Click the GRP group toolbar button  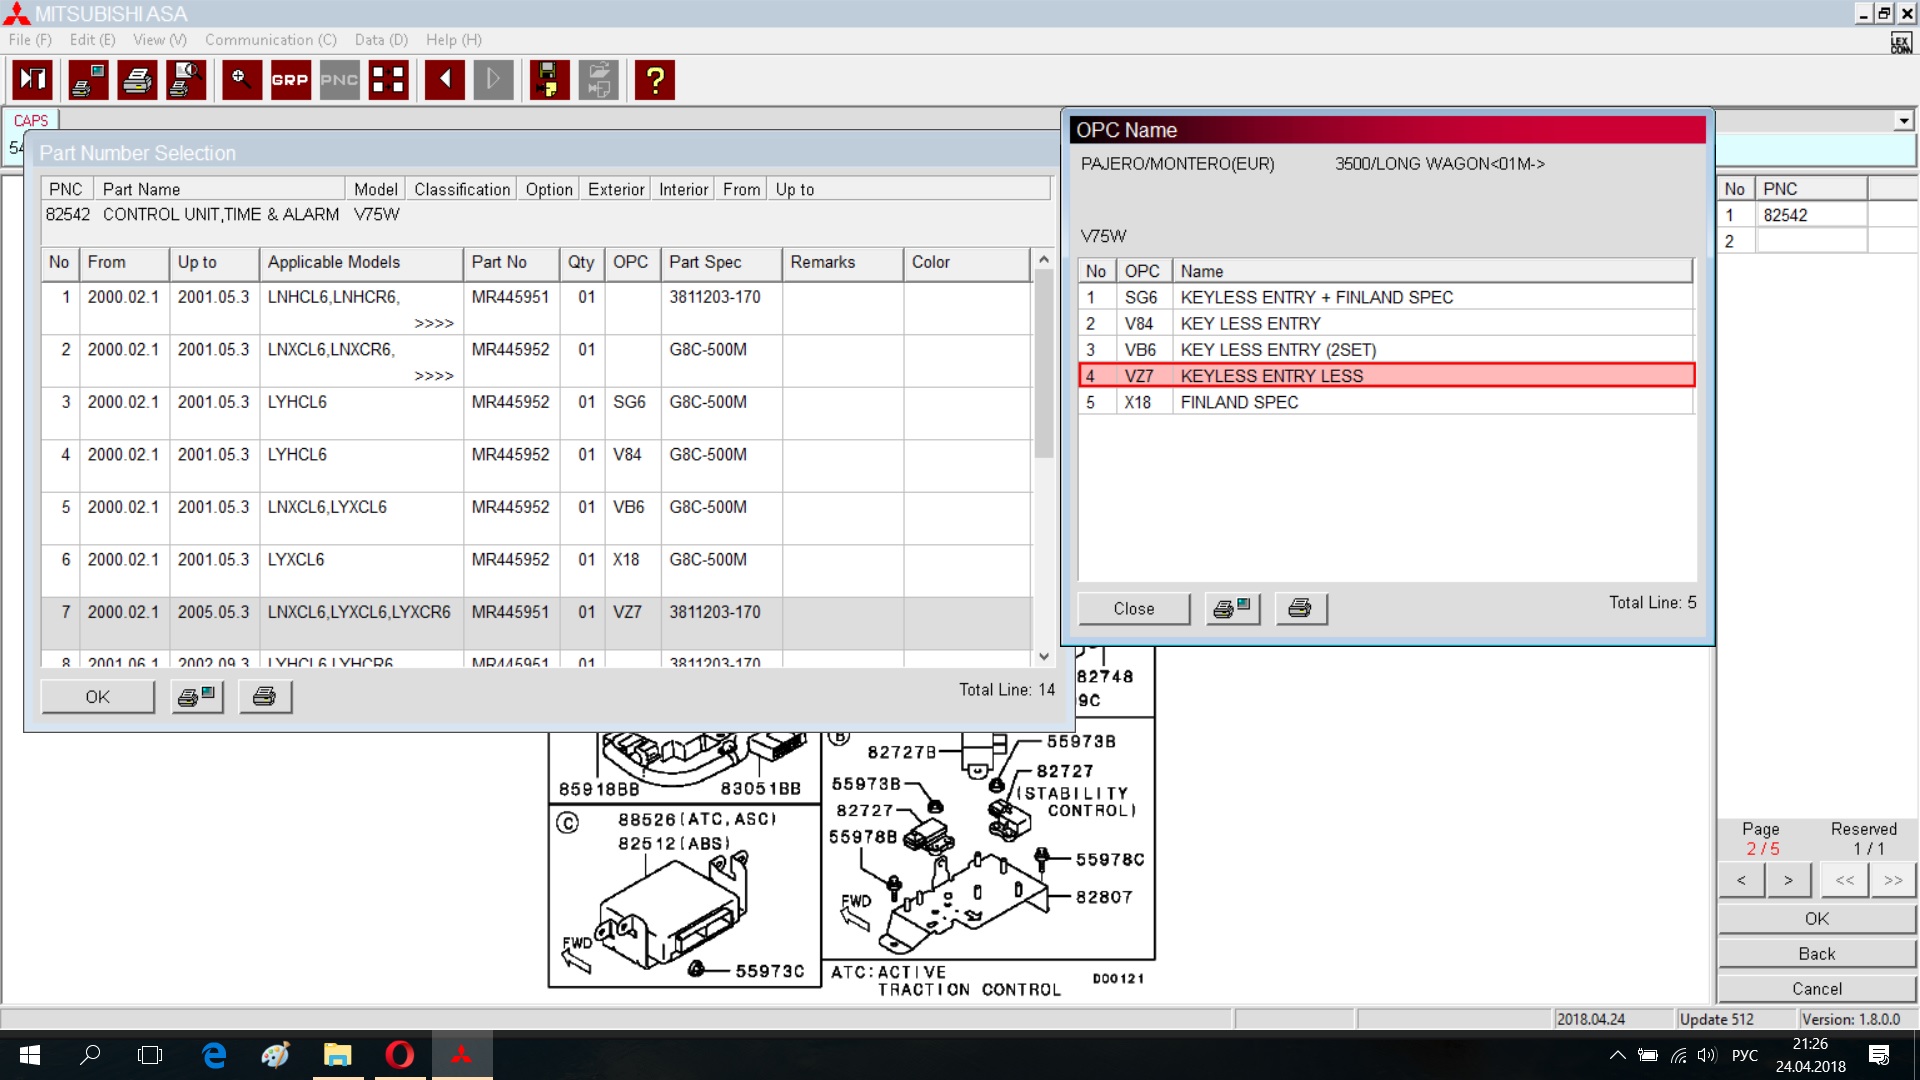tap(290, 80)
